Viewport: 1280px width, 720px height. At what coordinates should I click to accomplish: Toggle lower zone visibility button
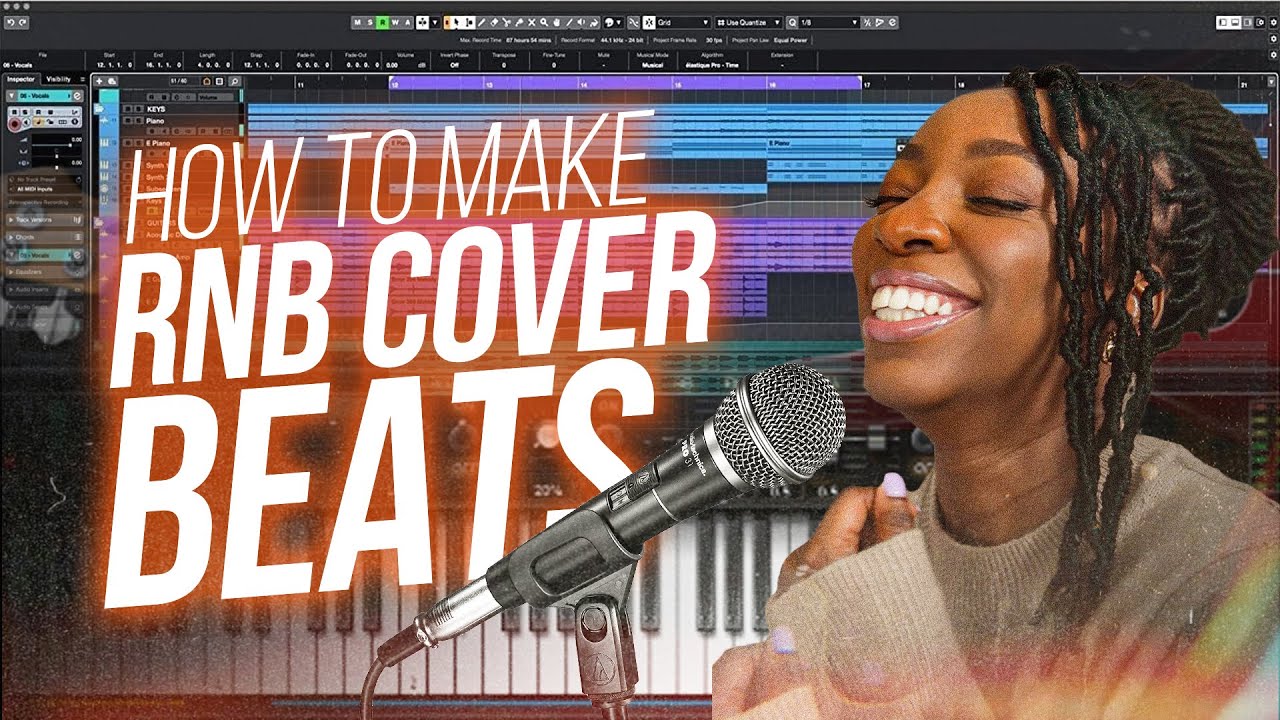[1235, 22]
